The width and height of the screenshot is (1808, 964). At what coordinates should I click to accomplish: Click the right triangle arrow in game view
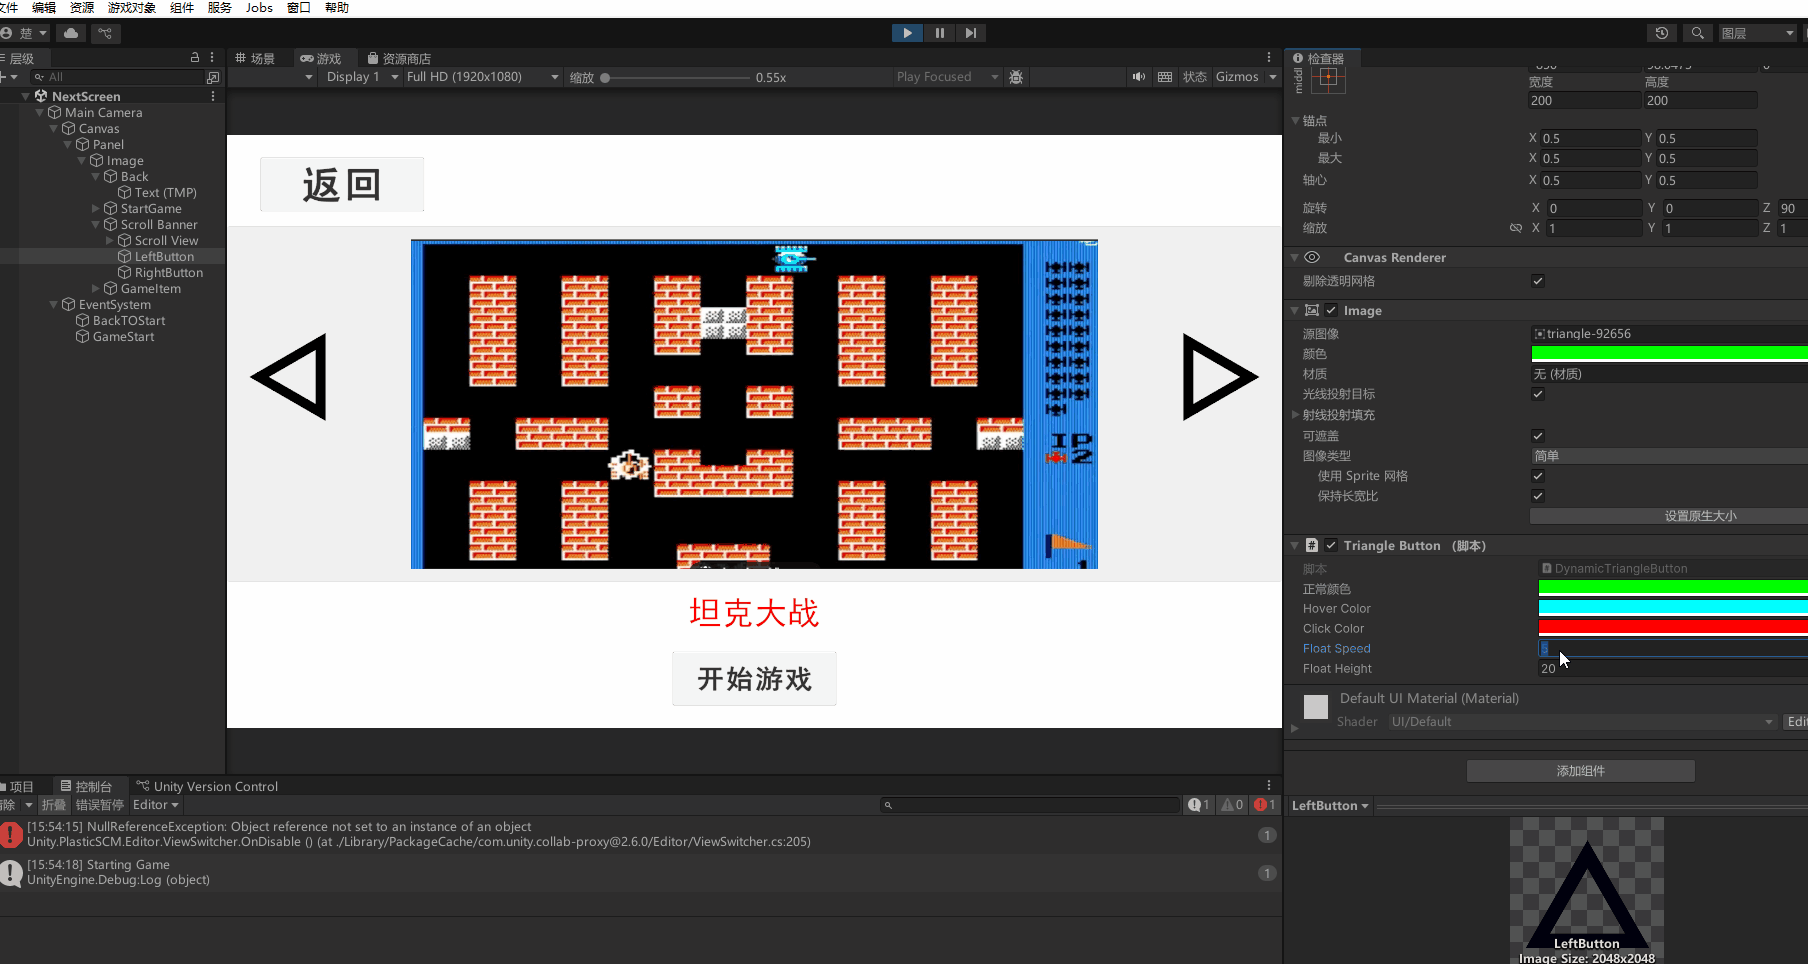coord(1219,377)
